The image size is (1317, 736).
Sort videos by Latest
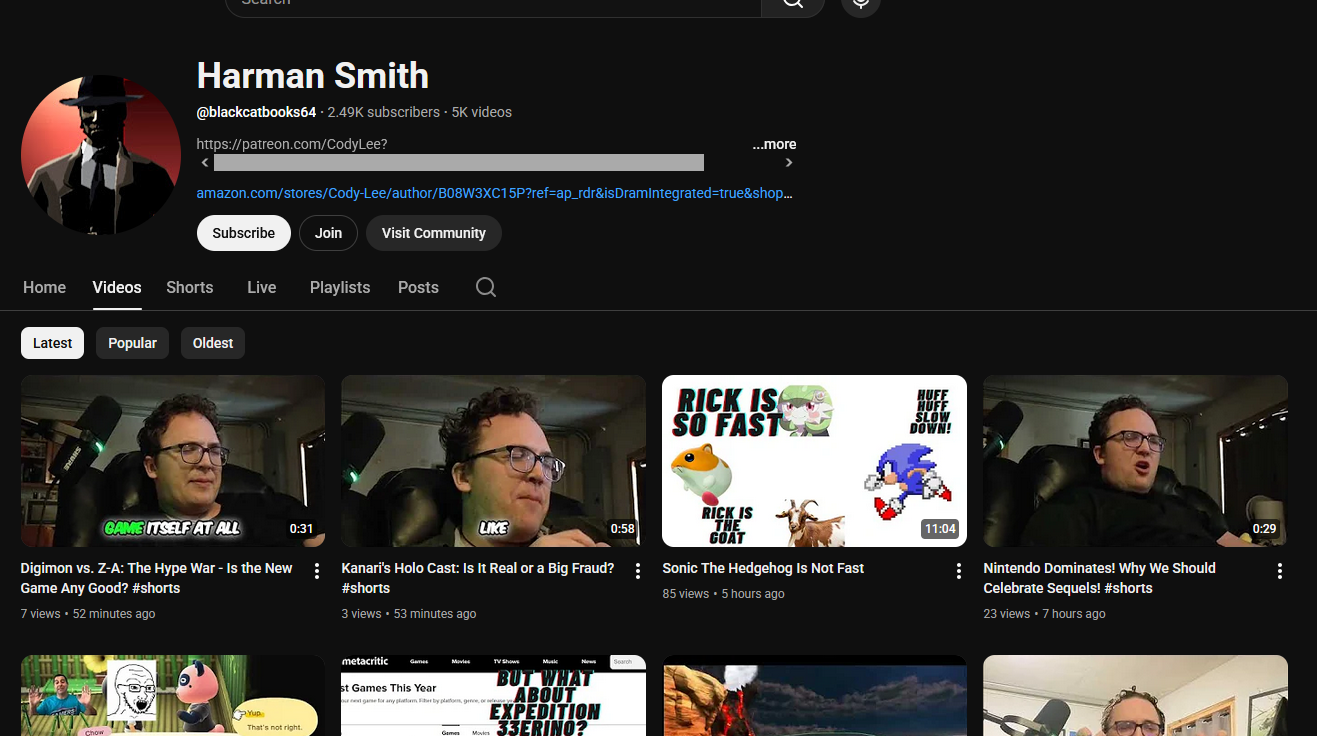click(x=53, y=343)
